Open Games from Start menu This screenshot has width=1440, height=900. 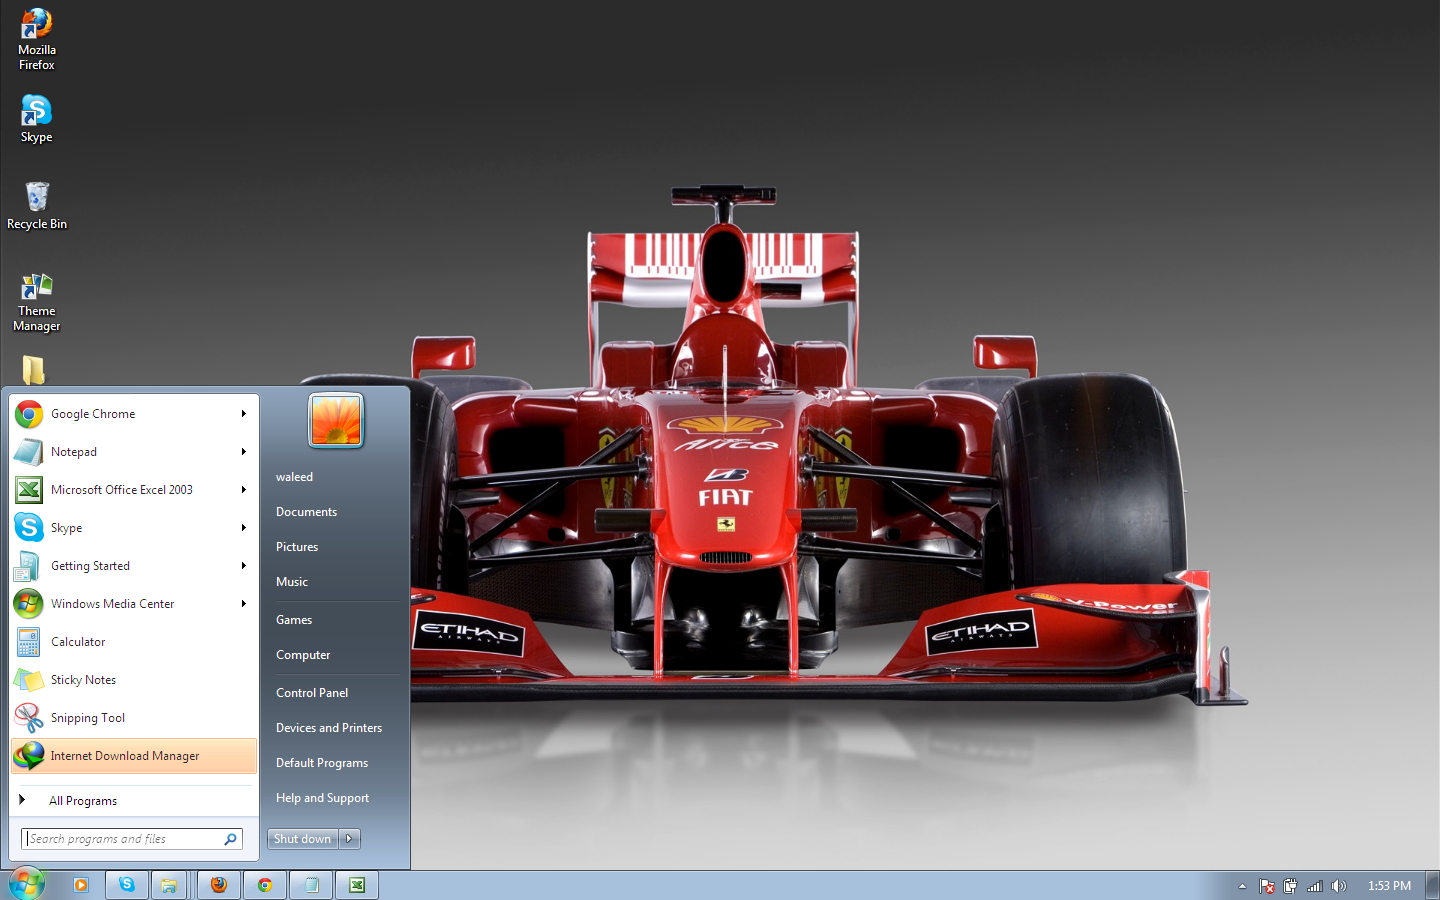pos(294,620)
